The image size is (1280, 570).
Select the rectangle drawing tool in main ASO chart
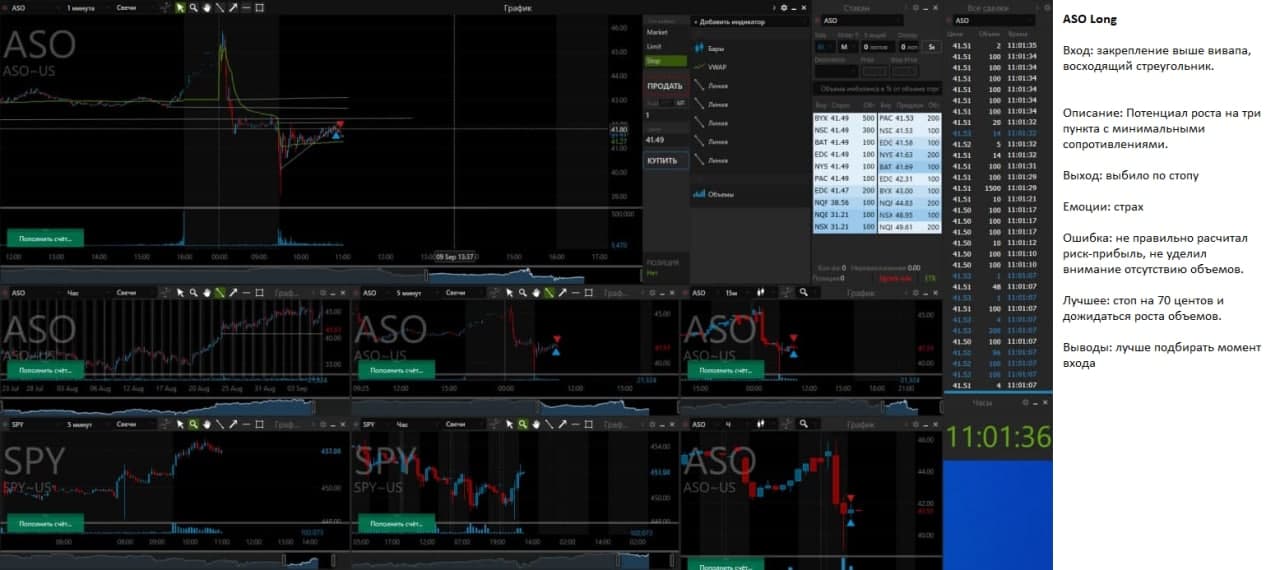click(260, 7)
